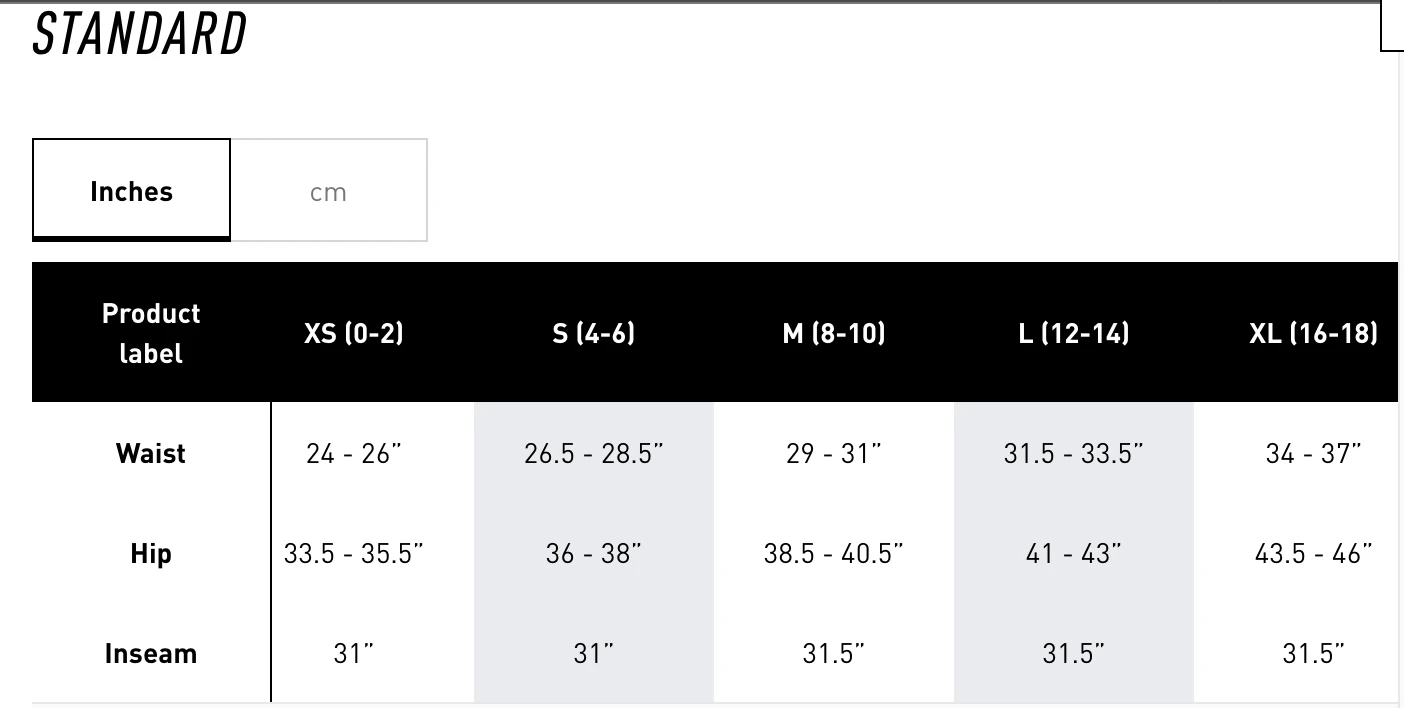The height and width of the screenshot is (708, 1404).
Task: Click the Waist row label
Action: pyautogui.click(x=151, y=453)
